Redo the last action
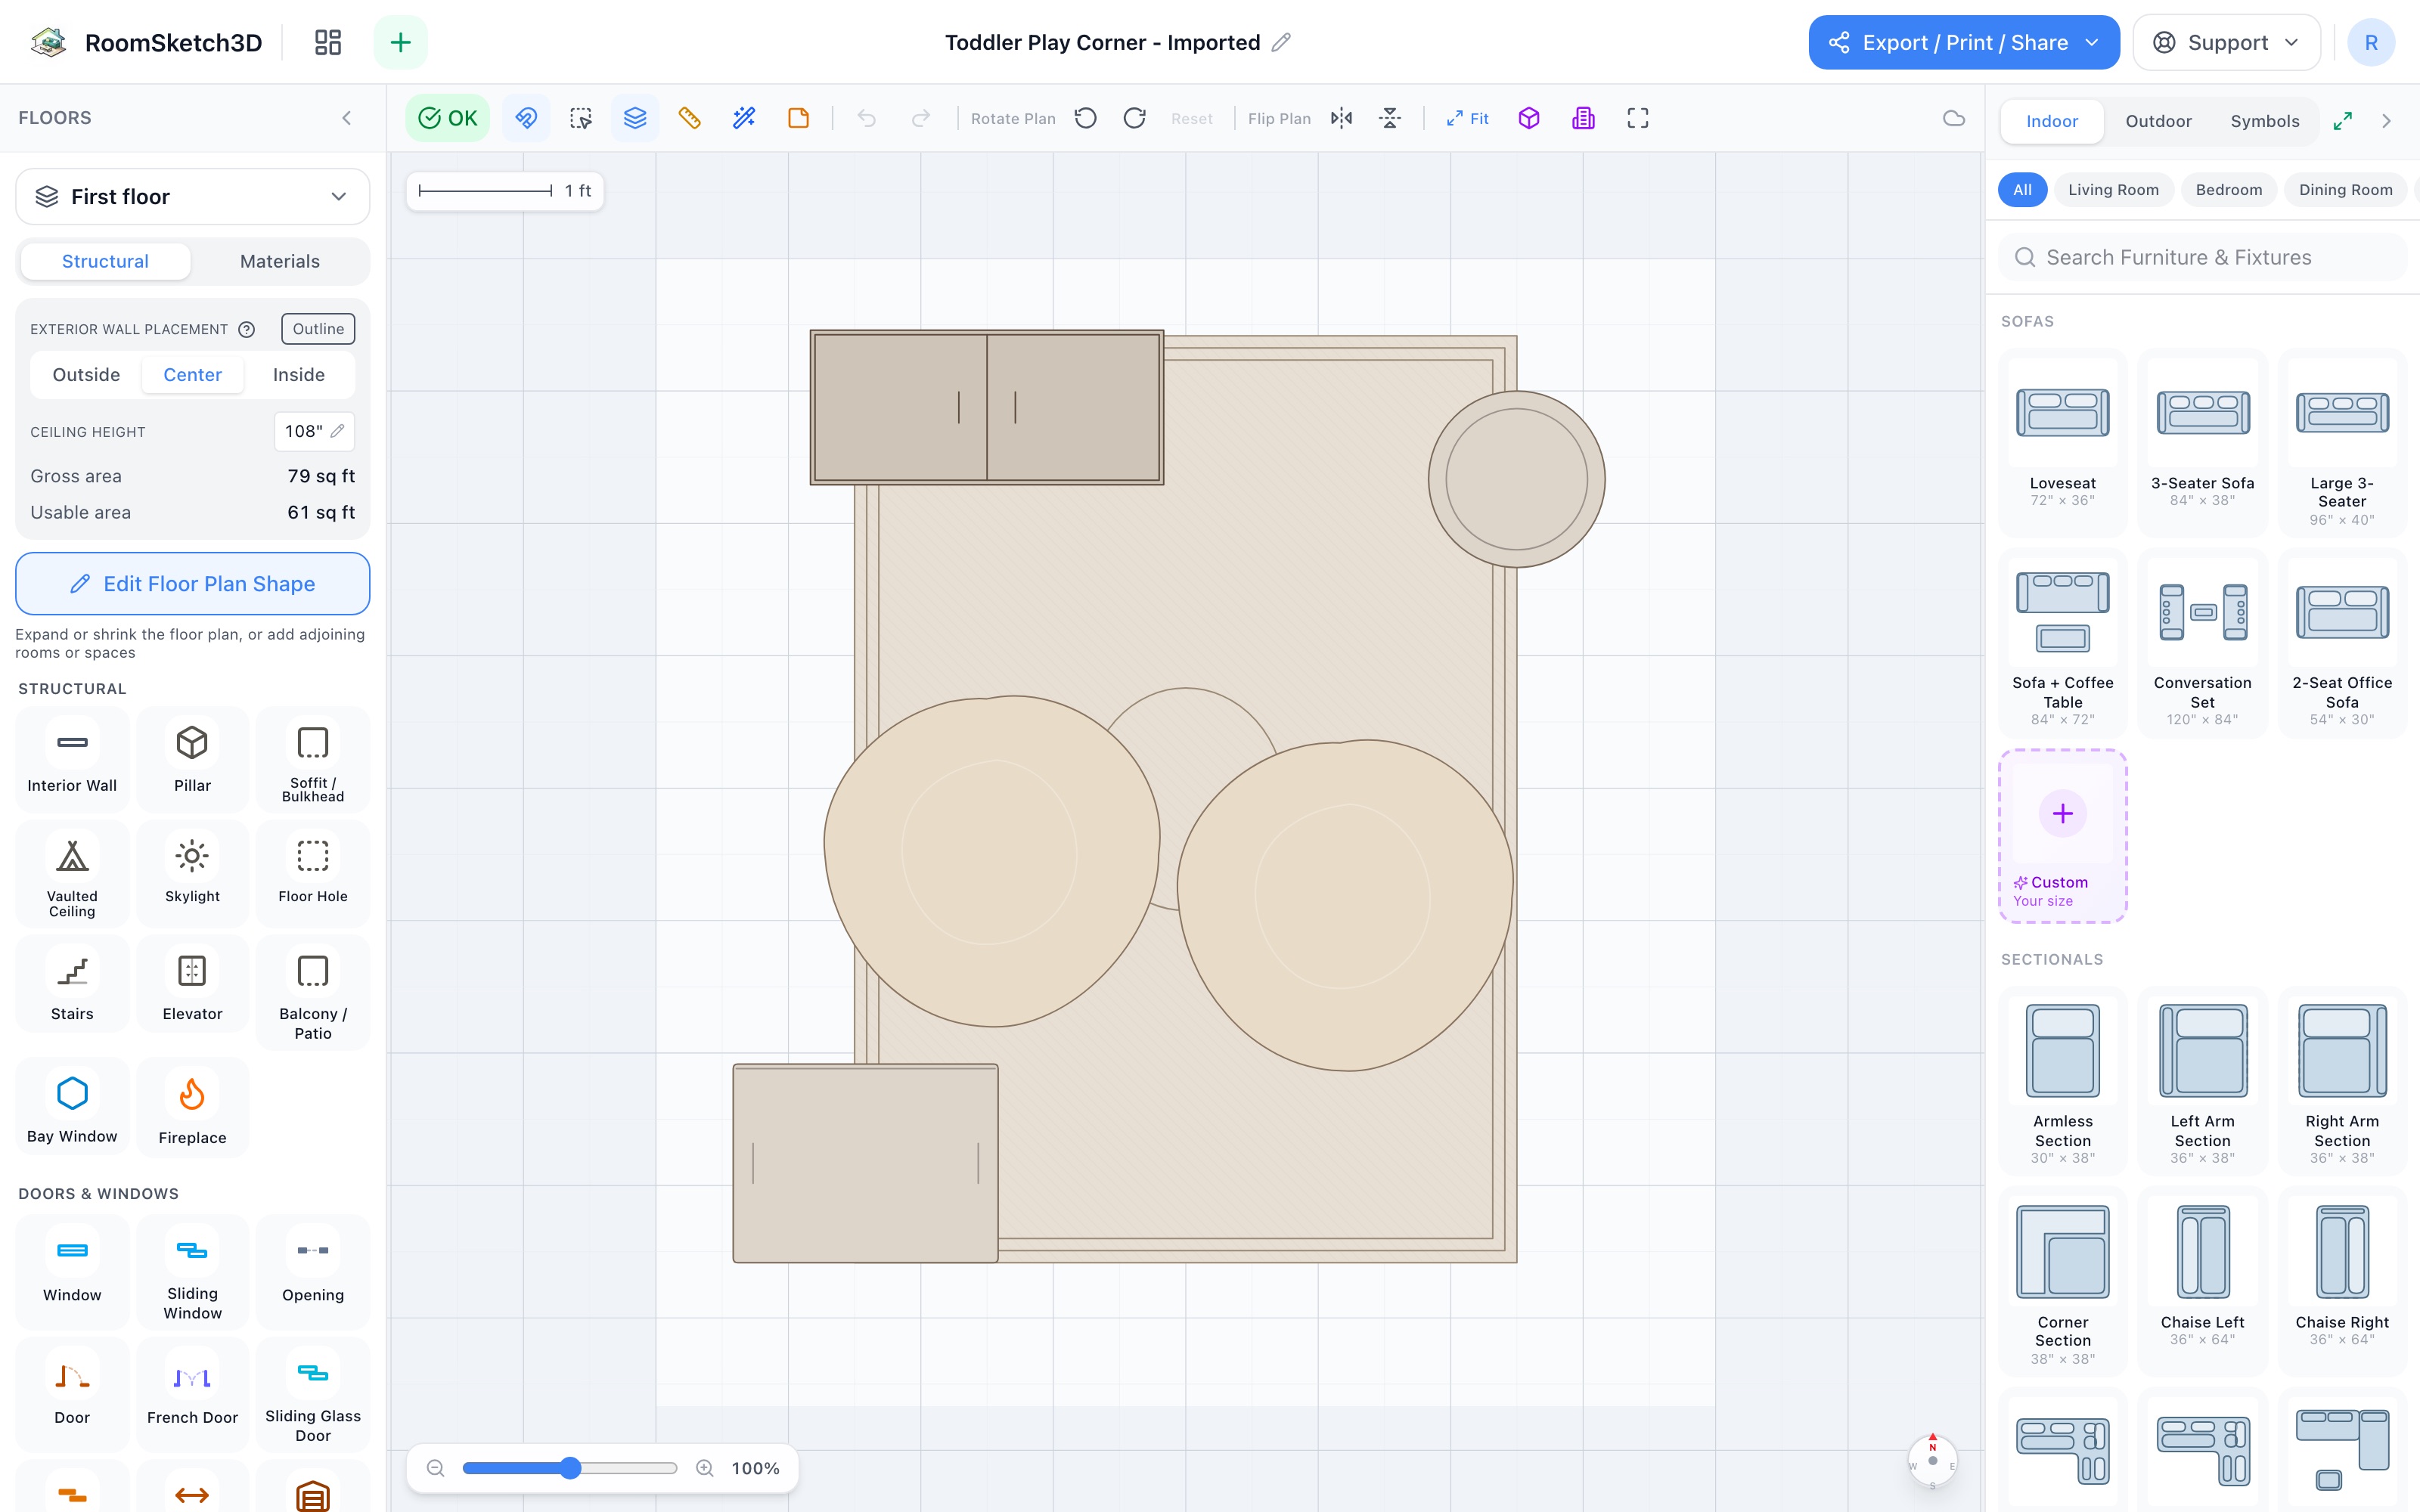 (920, 118)
